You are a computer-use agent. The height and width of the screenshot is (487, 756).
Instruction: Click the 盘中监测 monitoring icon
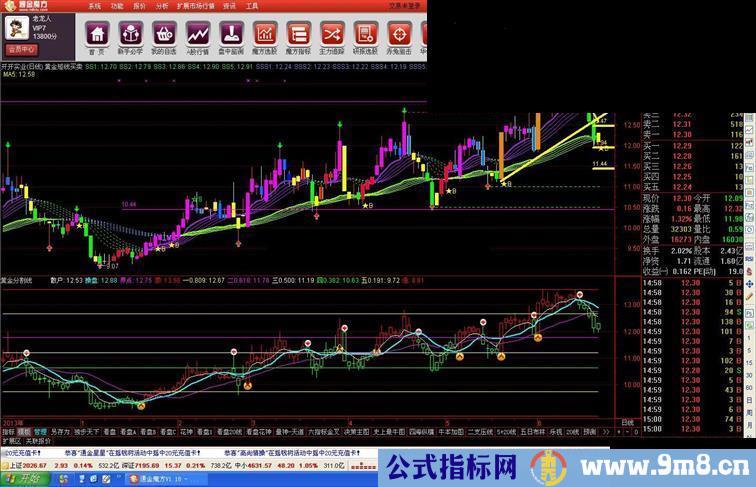230,37
